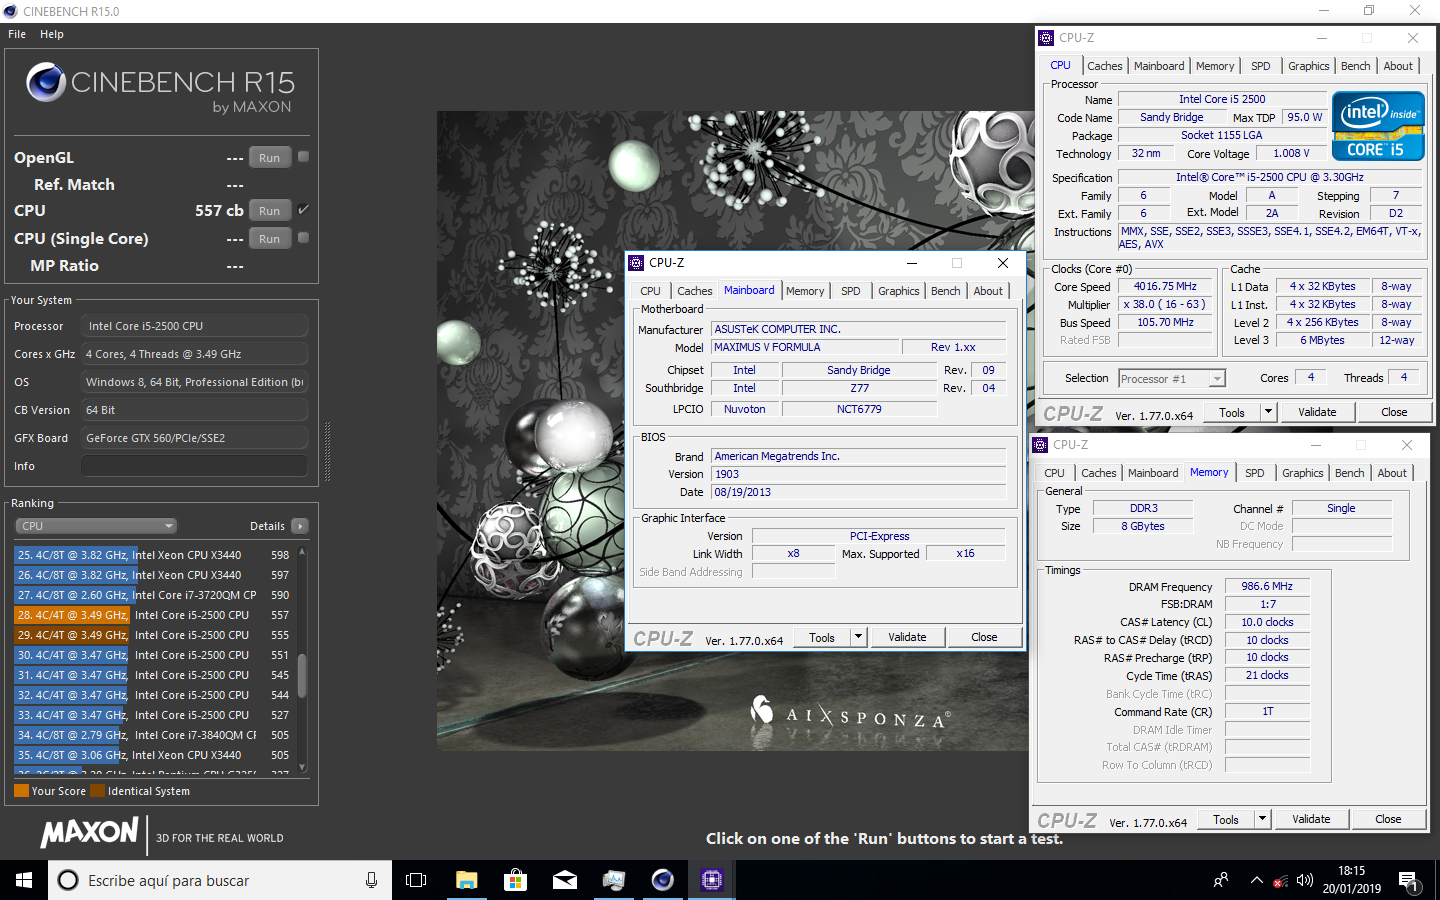This screenshot has width=1440, height=900.
Task: Click Tools button in top-right CPU-Z window
Action: point(1232,412)
